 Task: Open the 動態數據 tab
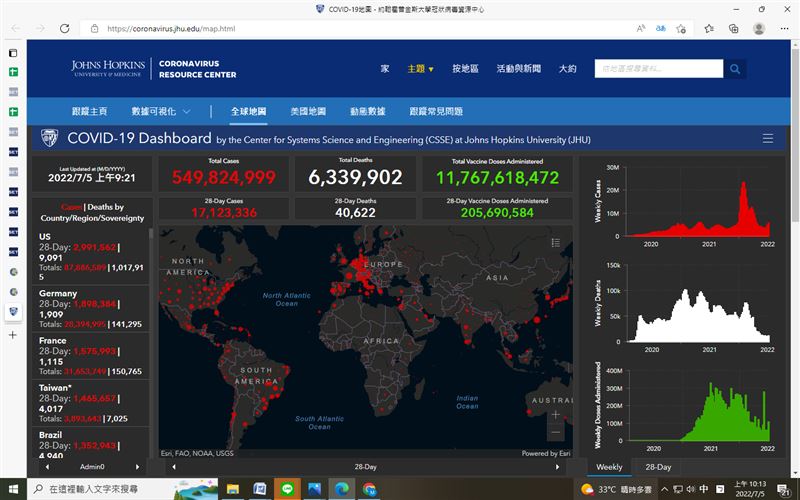coord(368,111)
